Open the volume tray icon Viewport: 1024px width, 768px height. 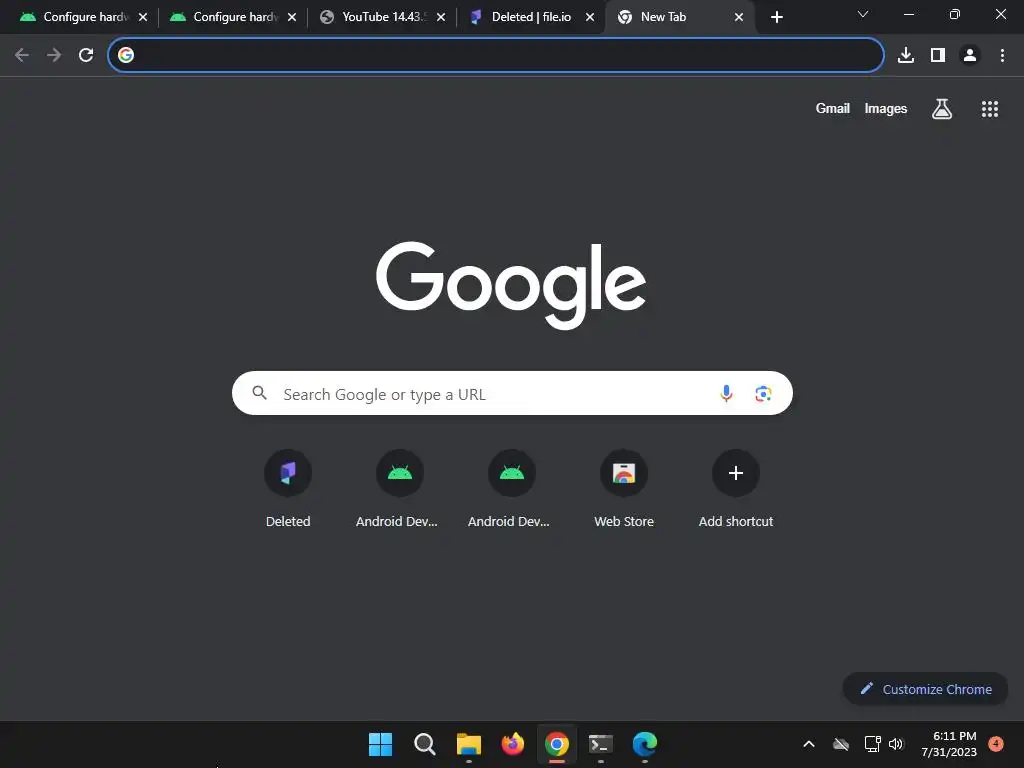click(x=896, y=744)
